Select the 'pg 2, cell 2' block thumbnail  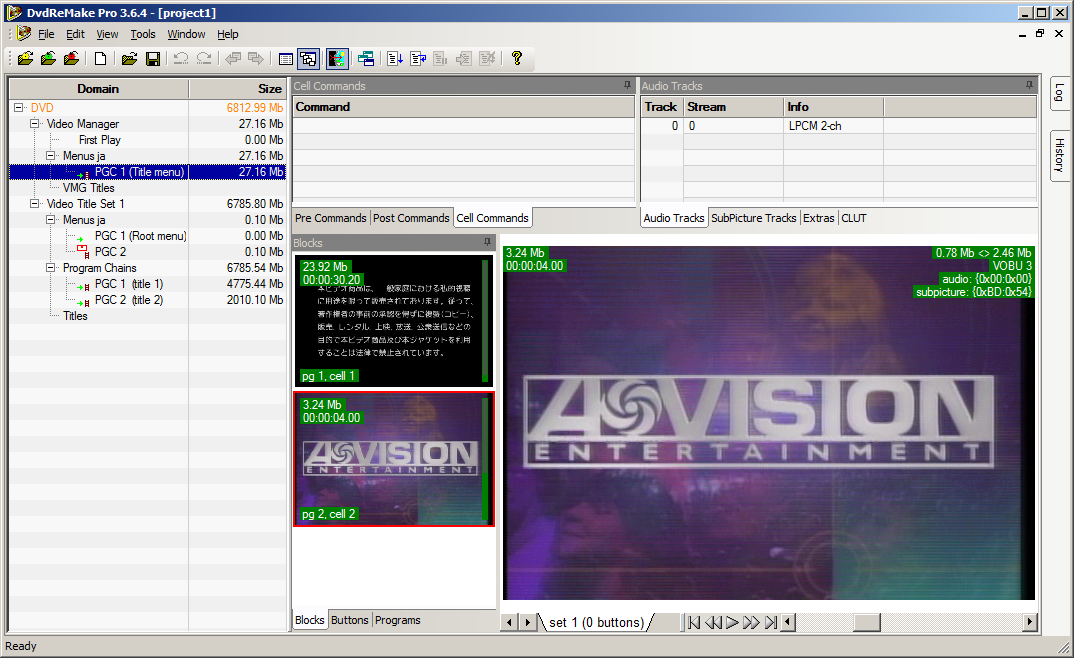pyautogui.click(x=394, y=459)
